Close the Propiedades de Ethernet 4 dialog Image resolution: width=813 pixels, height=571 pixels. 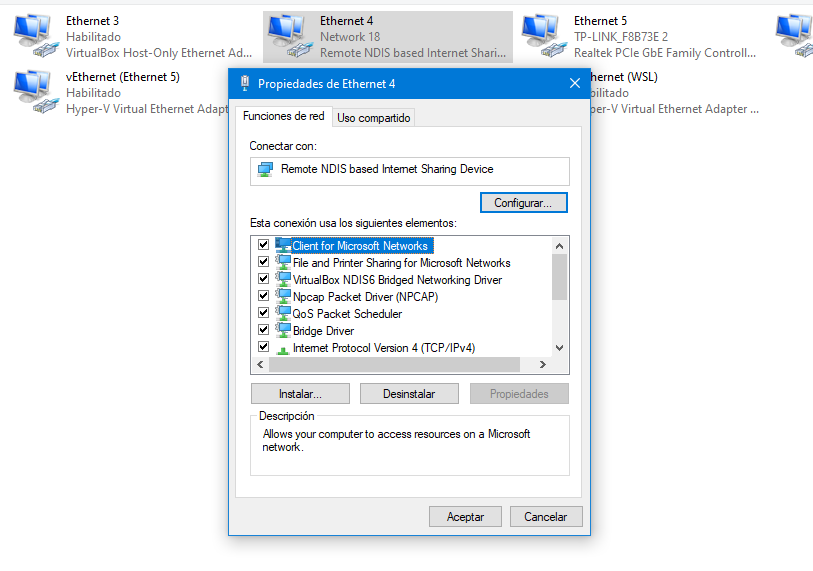(574, 83)
